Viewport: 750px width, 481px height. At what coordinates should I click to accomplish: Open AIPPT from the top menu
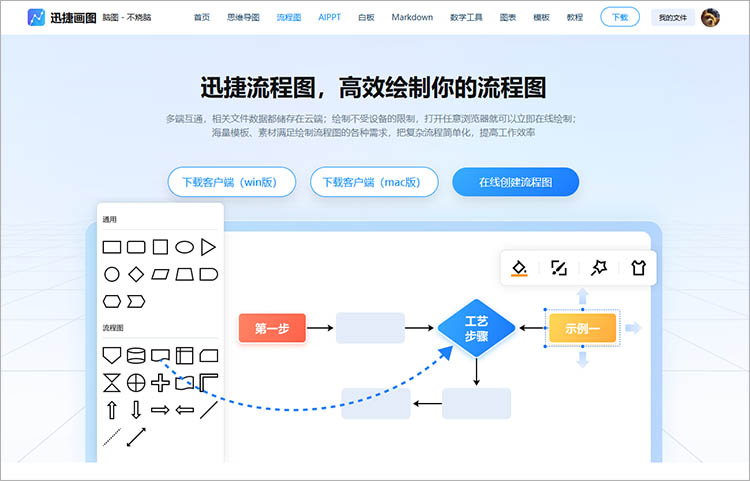pos(330,17)
